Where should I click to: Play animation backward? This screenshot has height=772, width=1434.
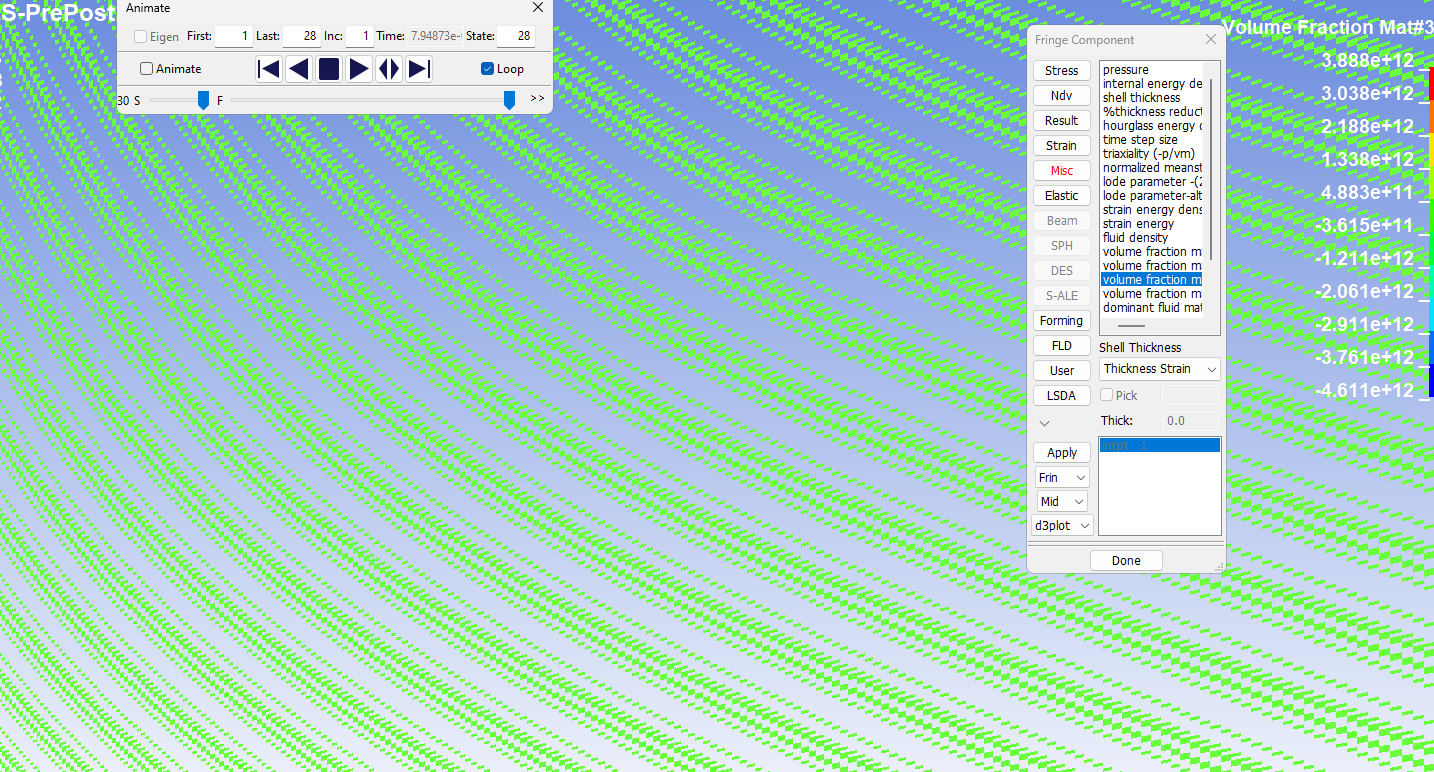click(x=298, y=69)
